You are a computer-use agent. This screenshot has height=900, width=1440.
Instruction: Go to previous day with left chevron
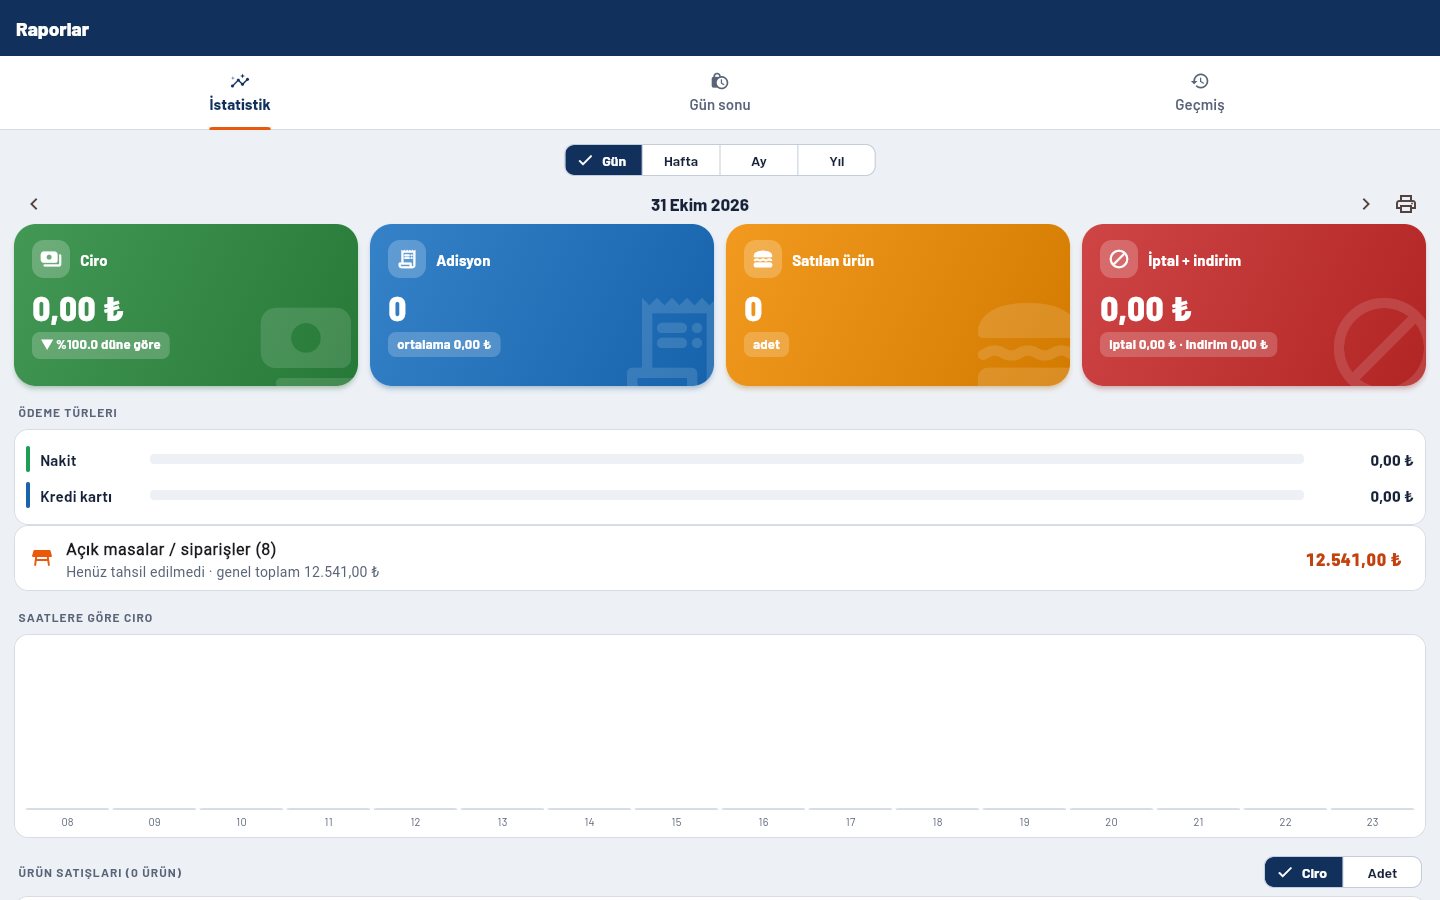pyautogui.click(x=34, y=204)
